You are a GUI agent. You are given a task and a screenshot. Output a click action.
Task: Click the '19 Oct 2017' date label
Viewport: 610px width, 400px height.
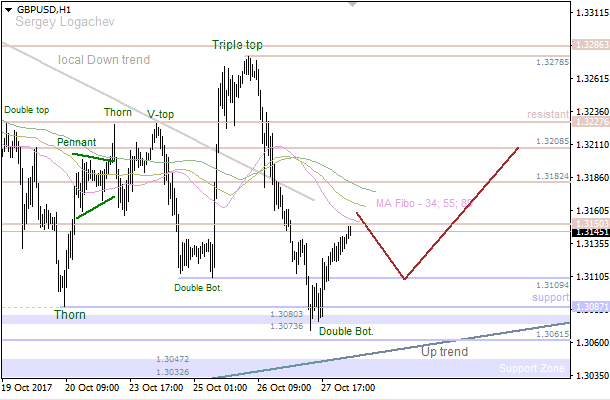pos(28,387)
